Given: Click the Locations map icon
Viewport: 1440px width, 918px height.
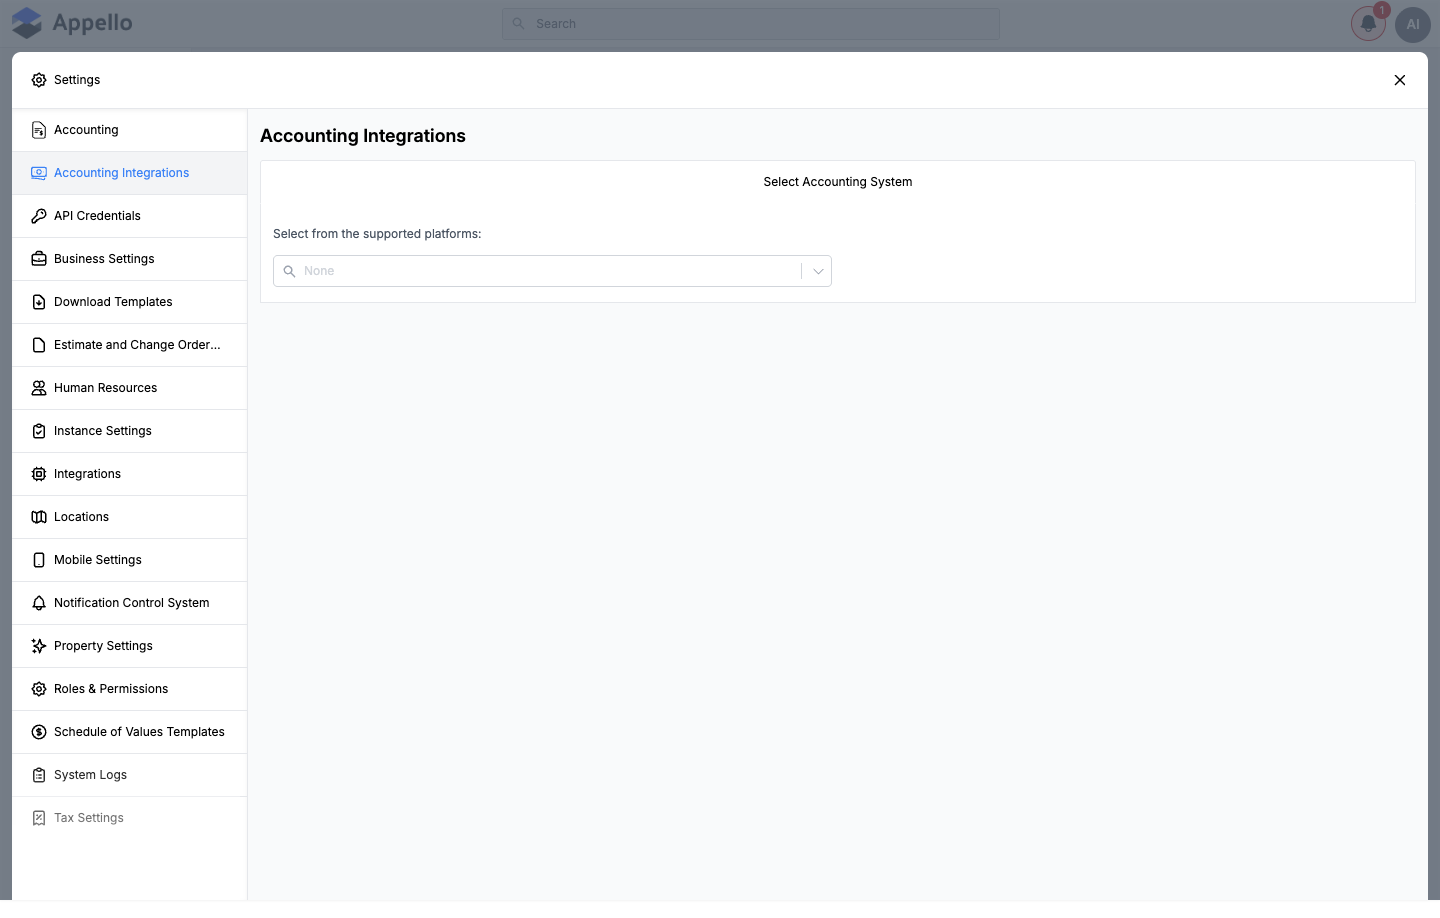Looking at the screenshot, I should point(39,517).
